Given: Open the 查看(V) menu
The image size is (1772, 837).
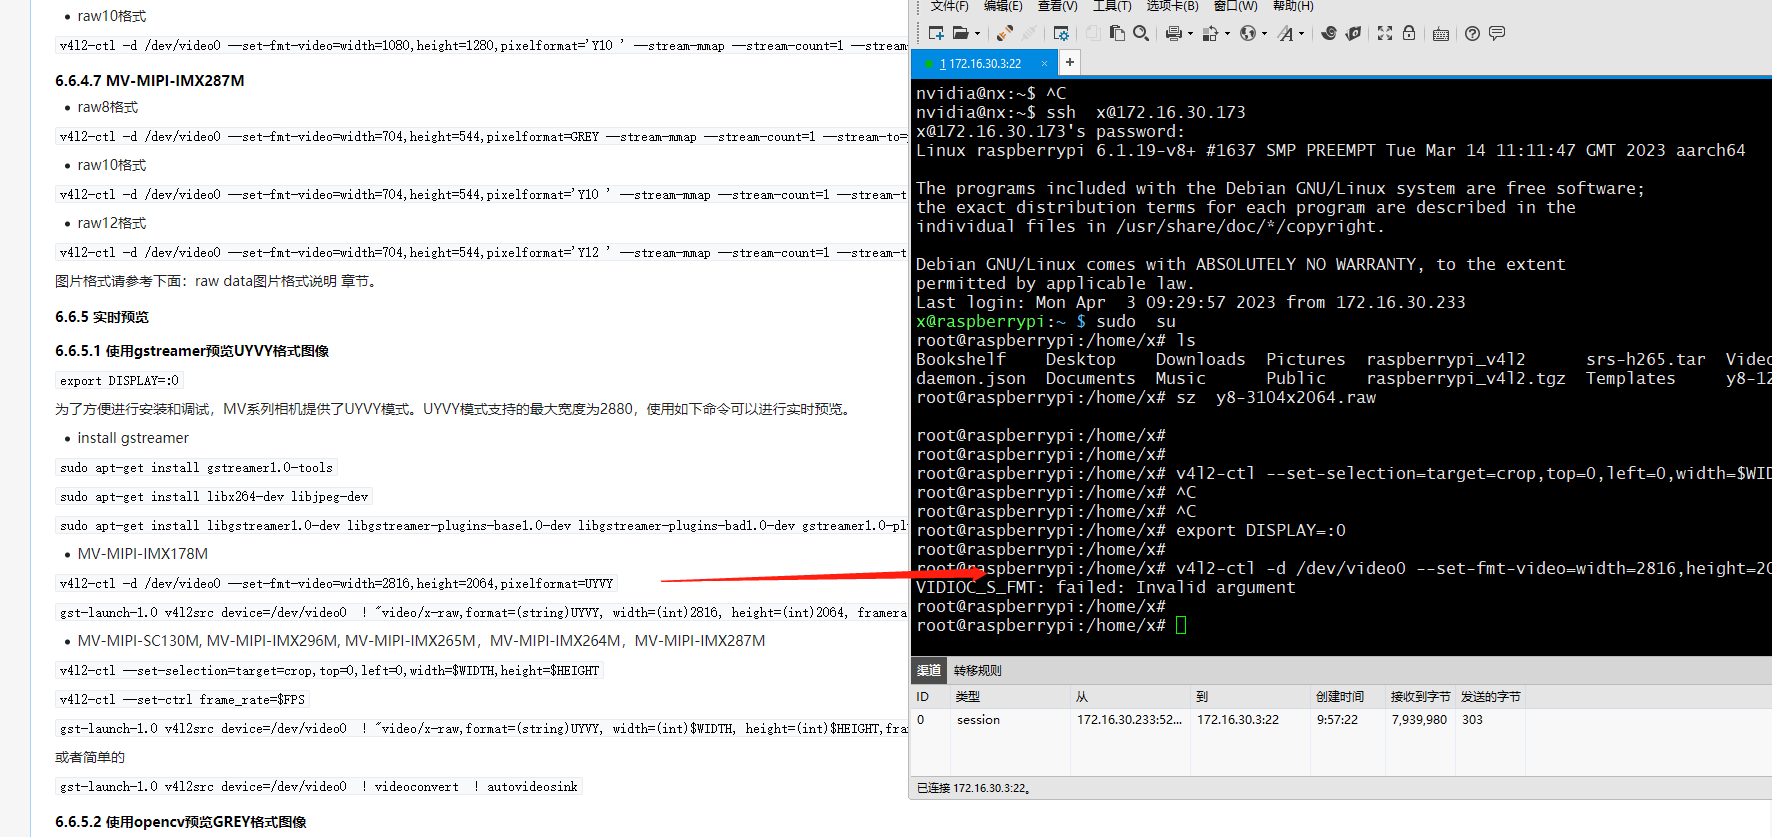Looking at the screenshot, I should pyautogui.click(x=1057, y=6).
